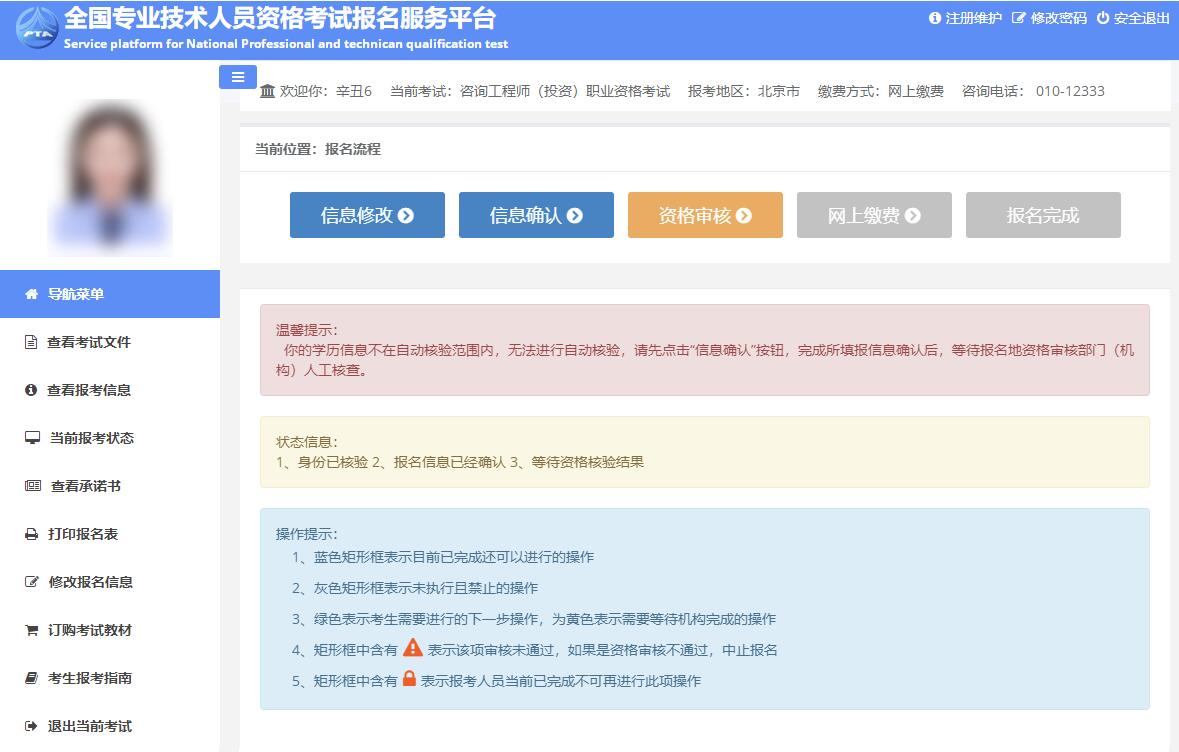
Task: Click the gray 报名完成 step button
Action: point(1043,215)
